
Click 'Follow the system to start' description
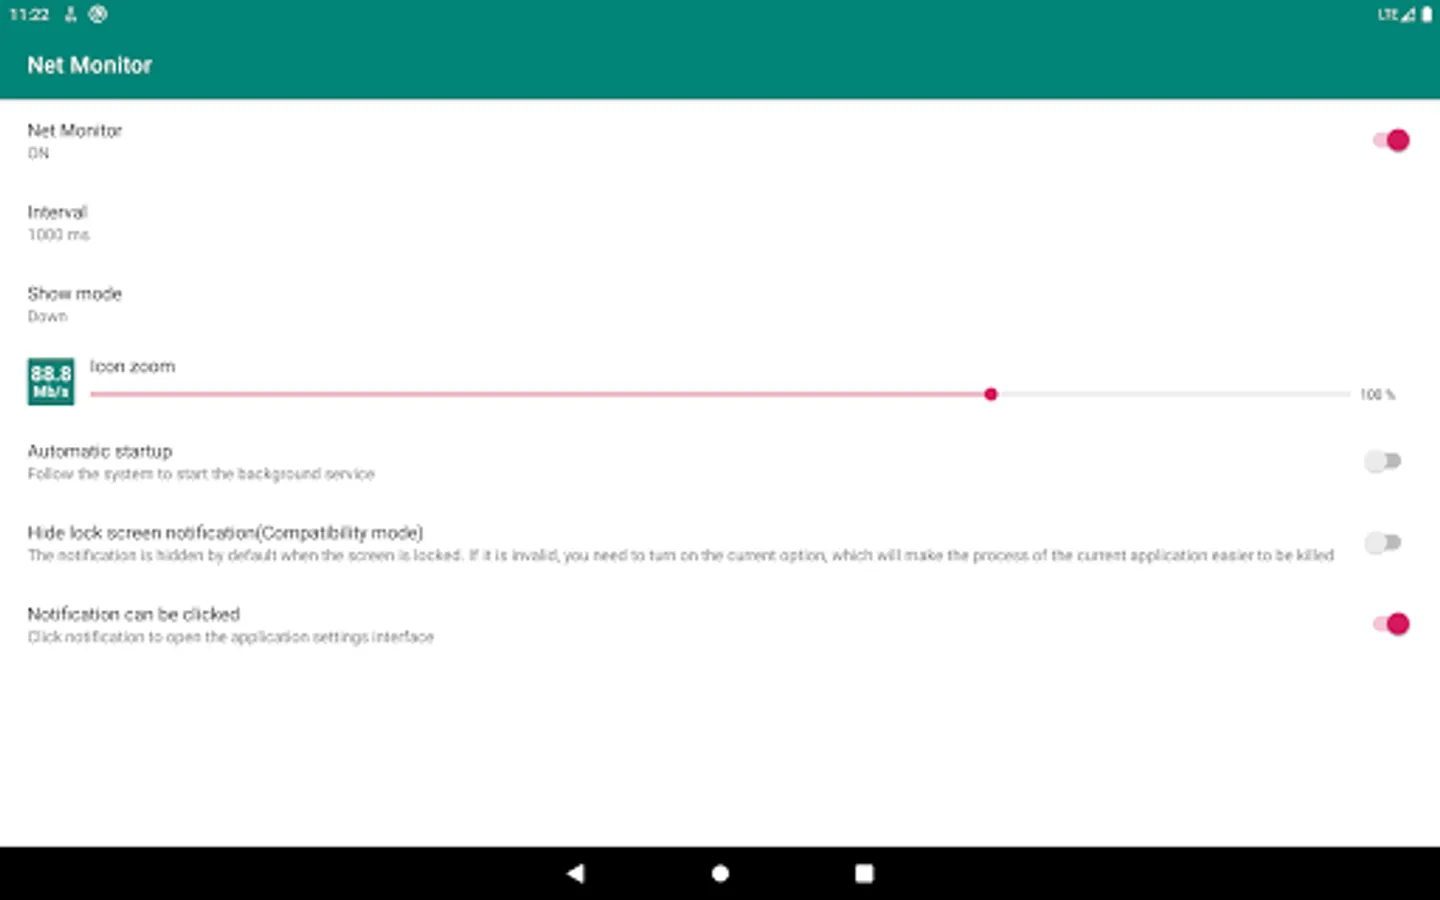201,474
